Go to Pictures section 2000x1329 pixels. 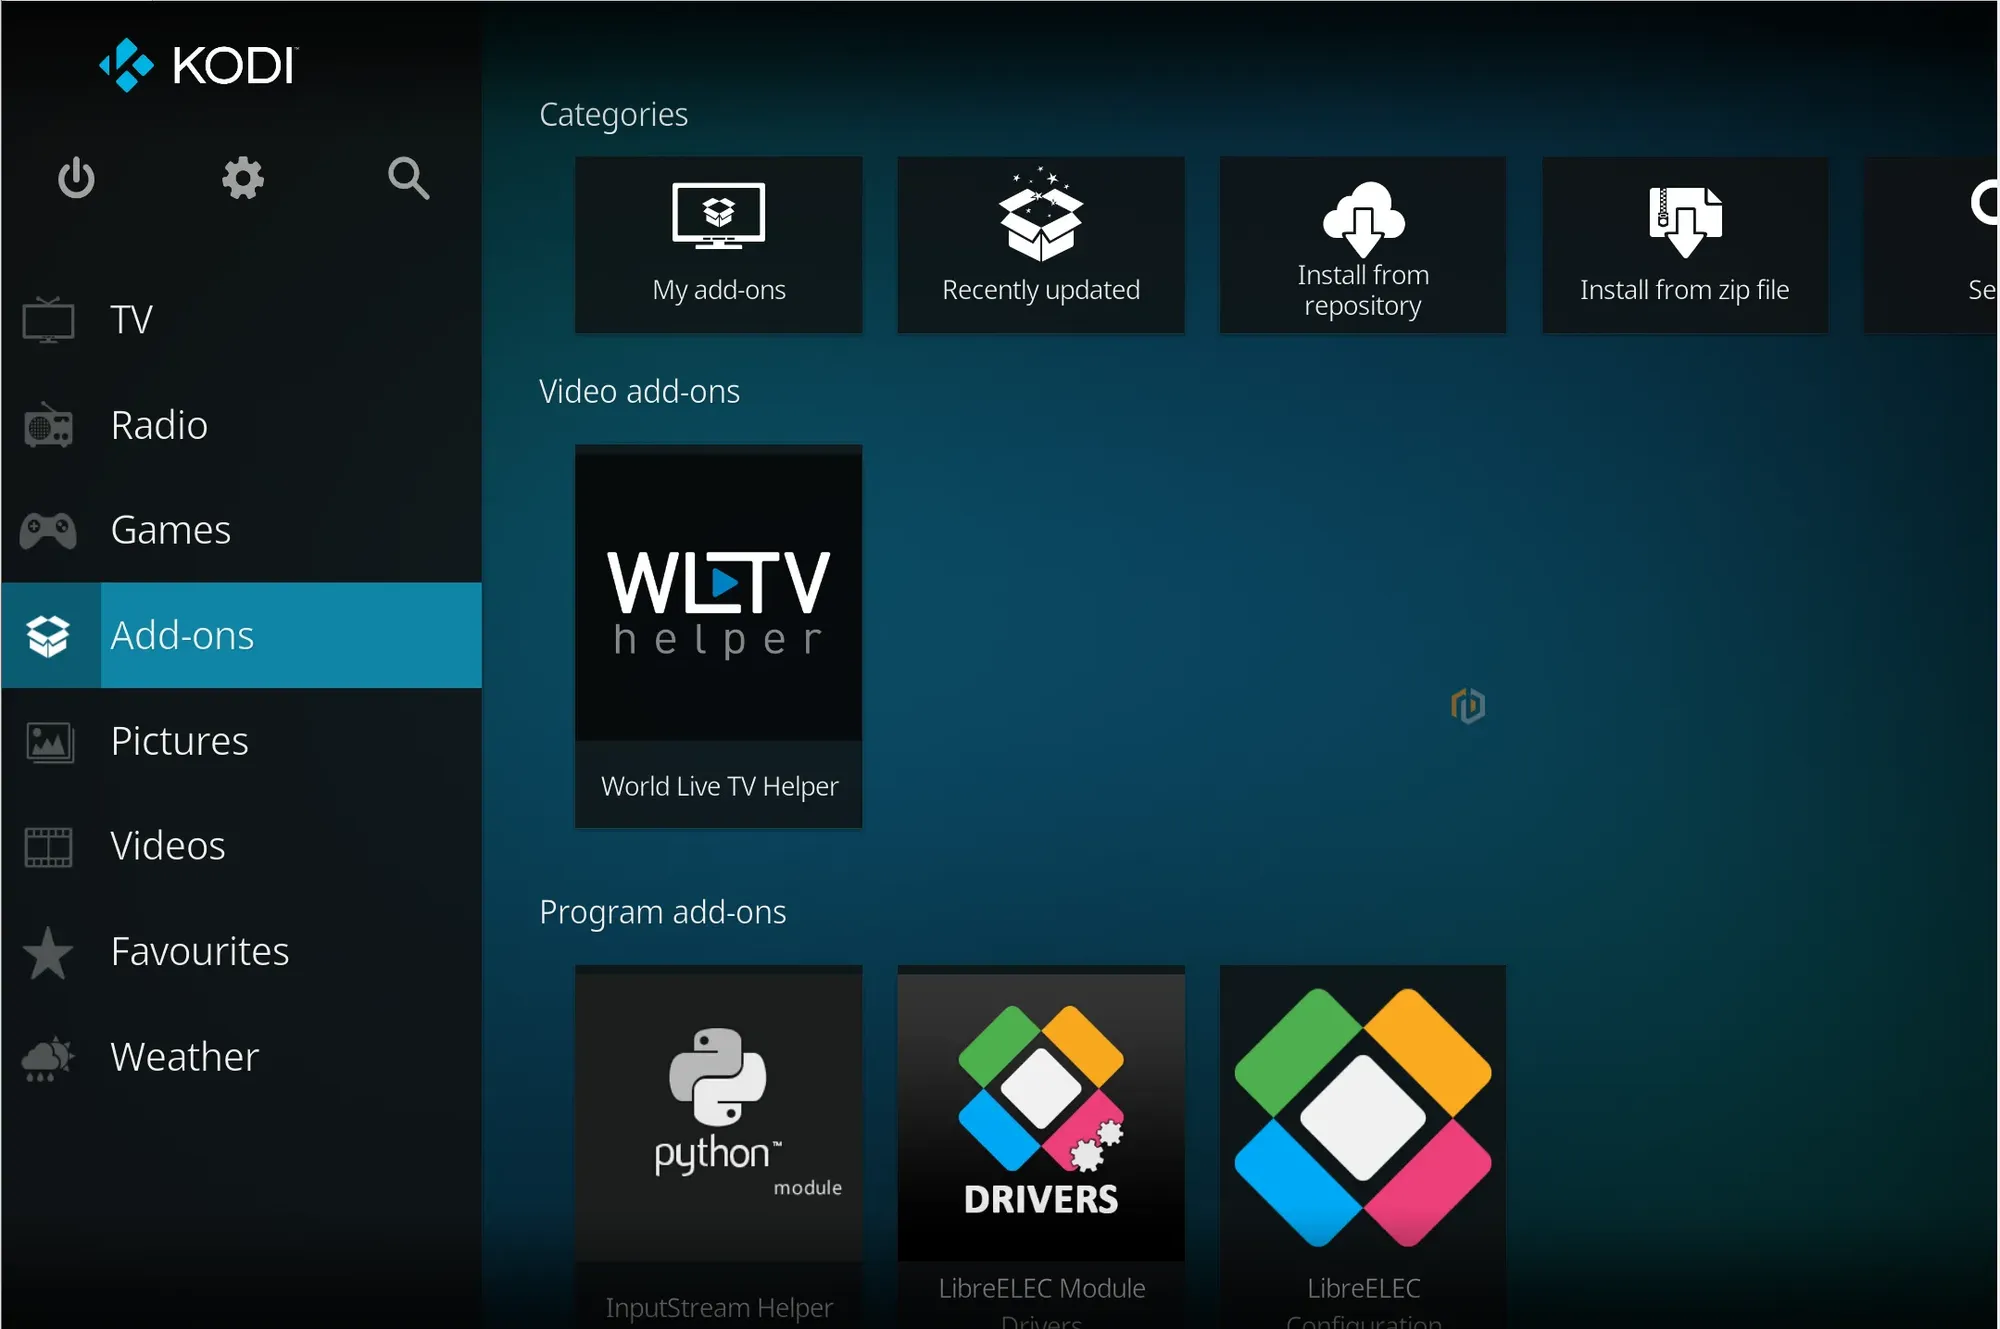241,742
